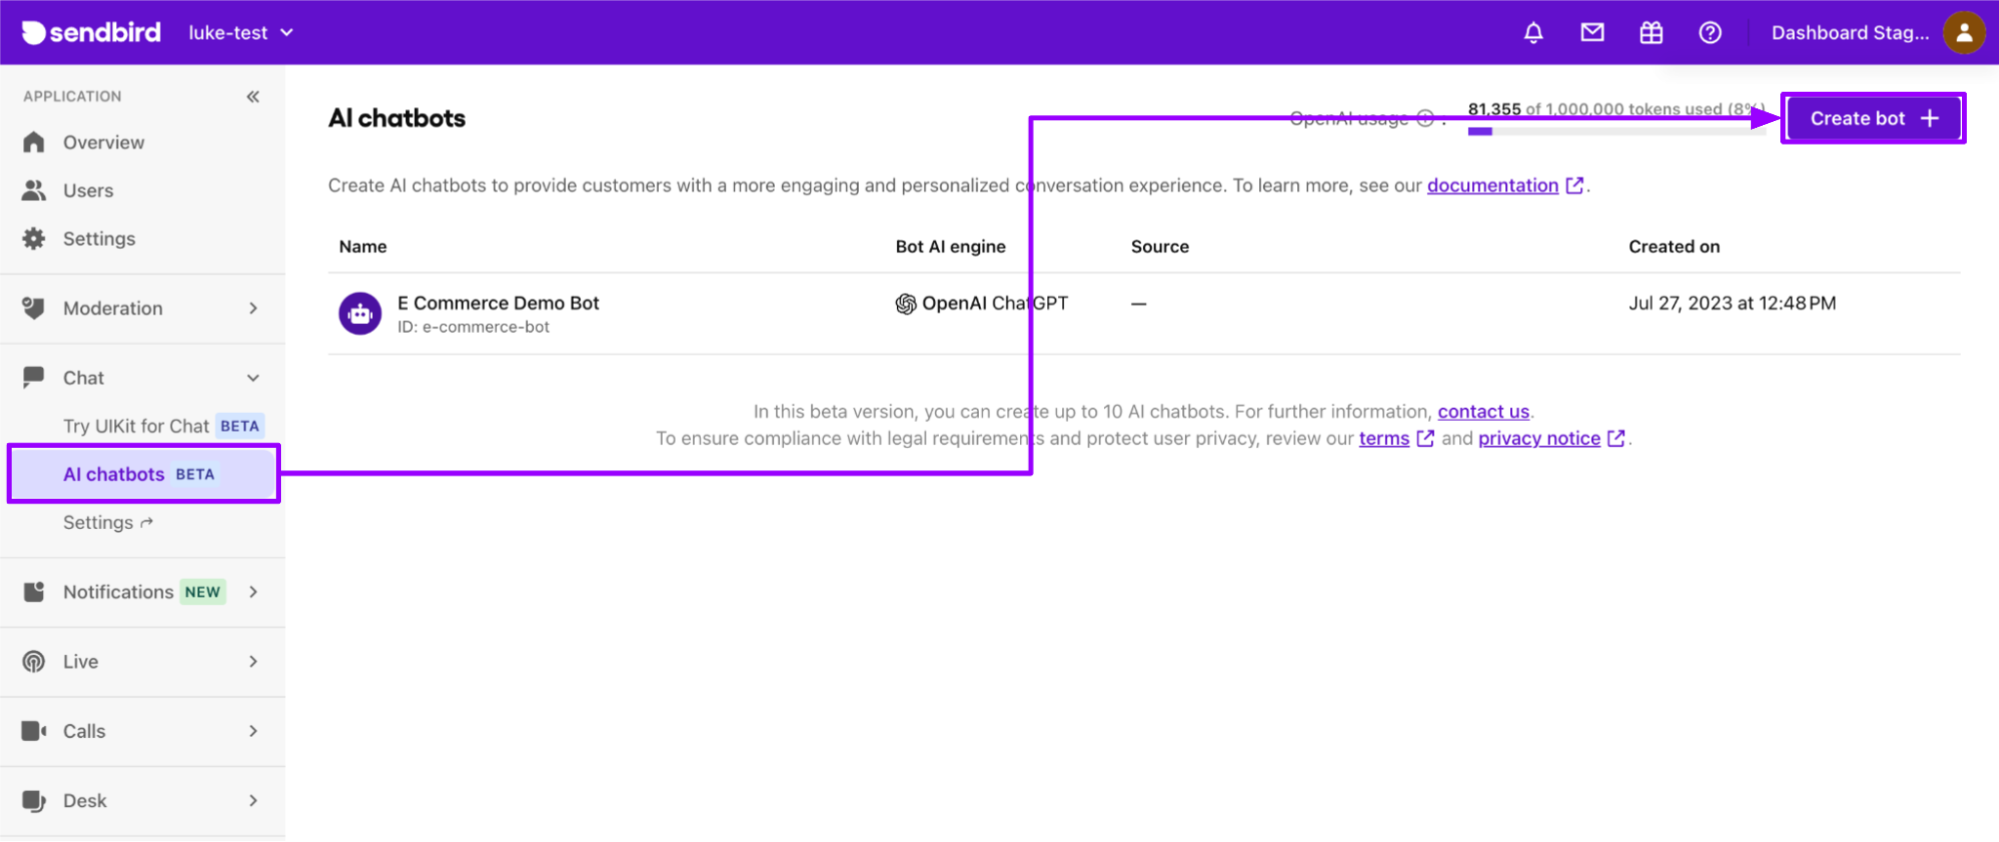Expand the Live section chevron
1999x842 pixels.
click(x=253, y=661)
